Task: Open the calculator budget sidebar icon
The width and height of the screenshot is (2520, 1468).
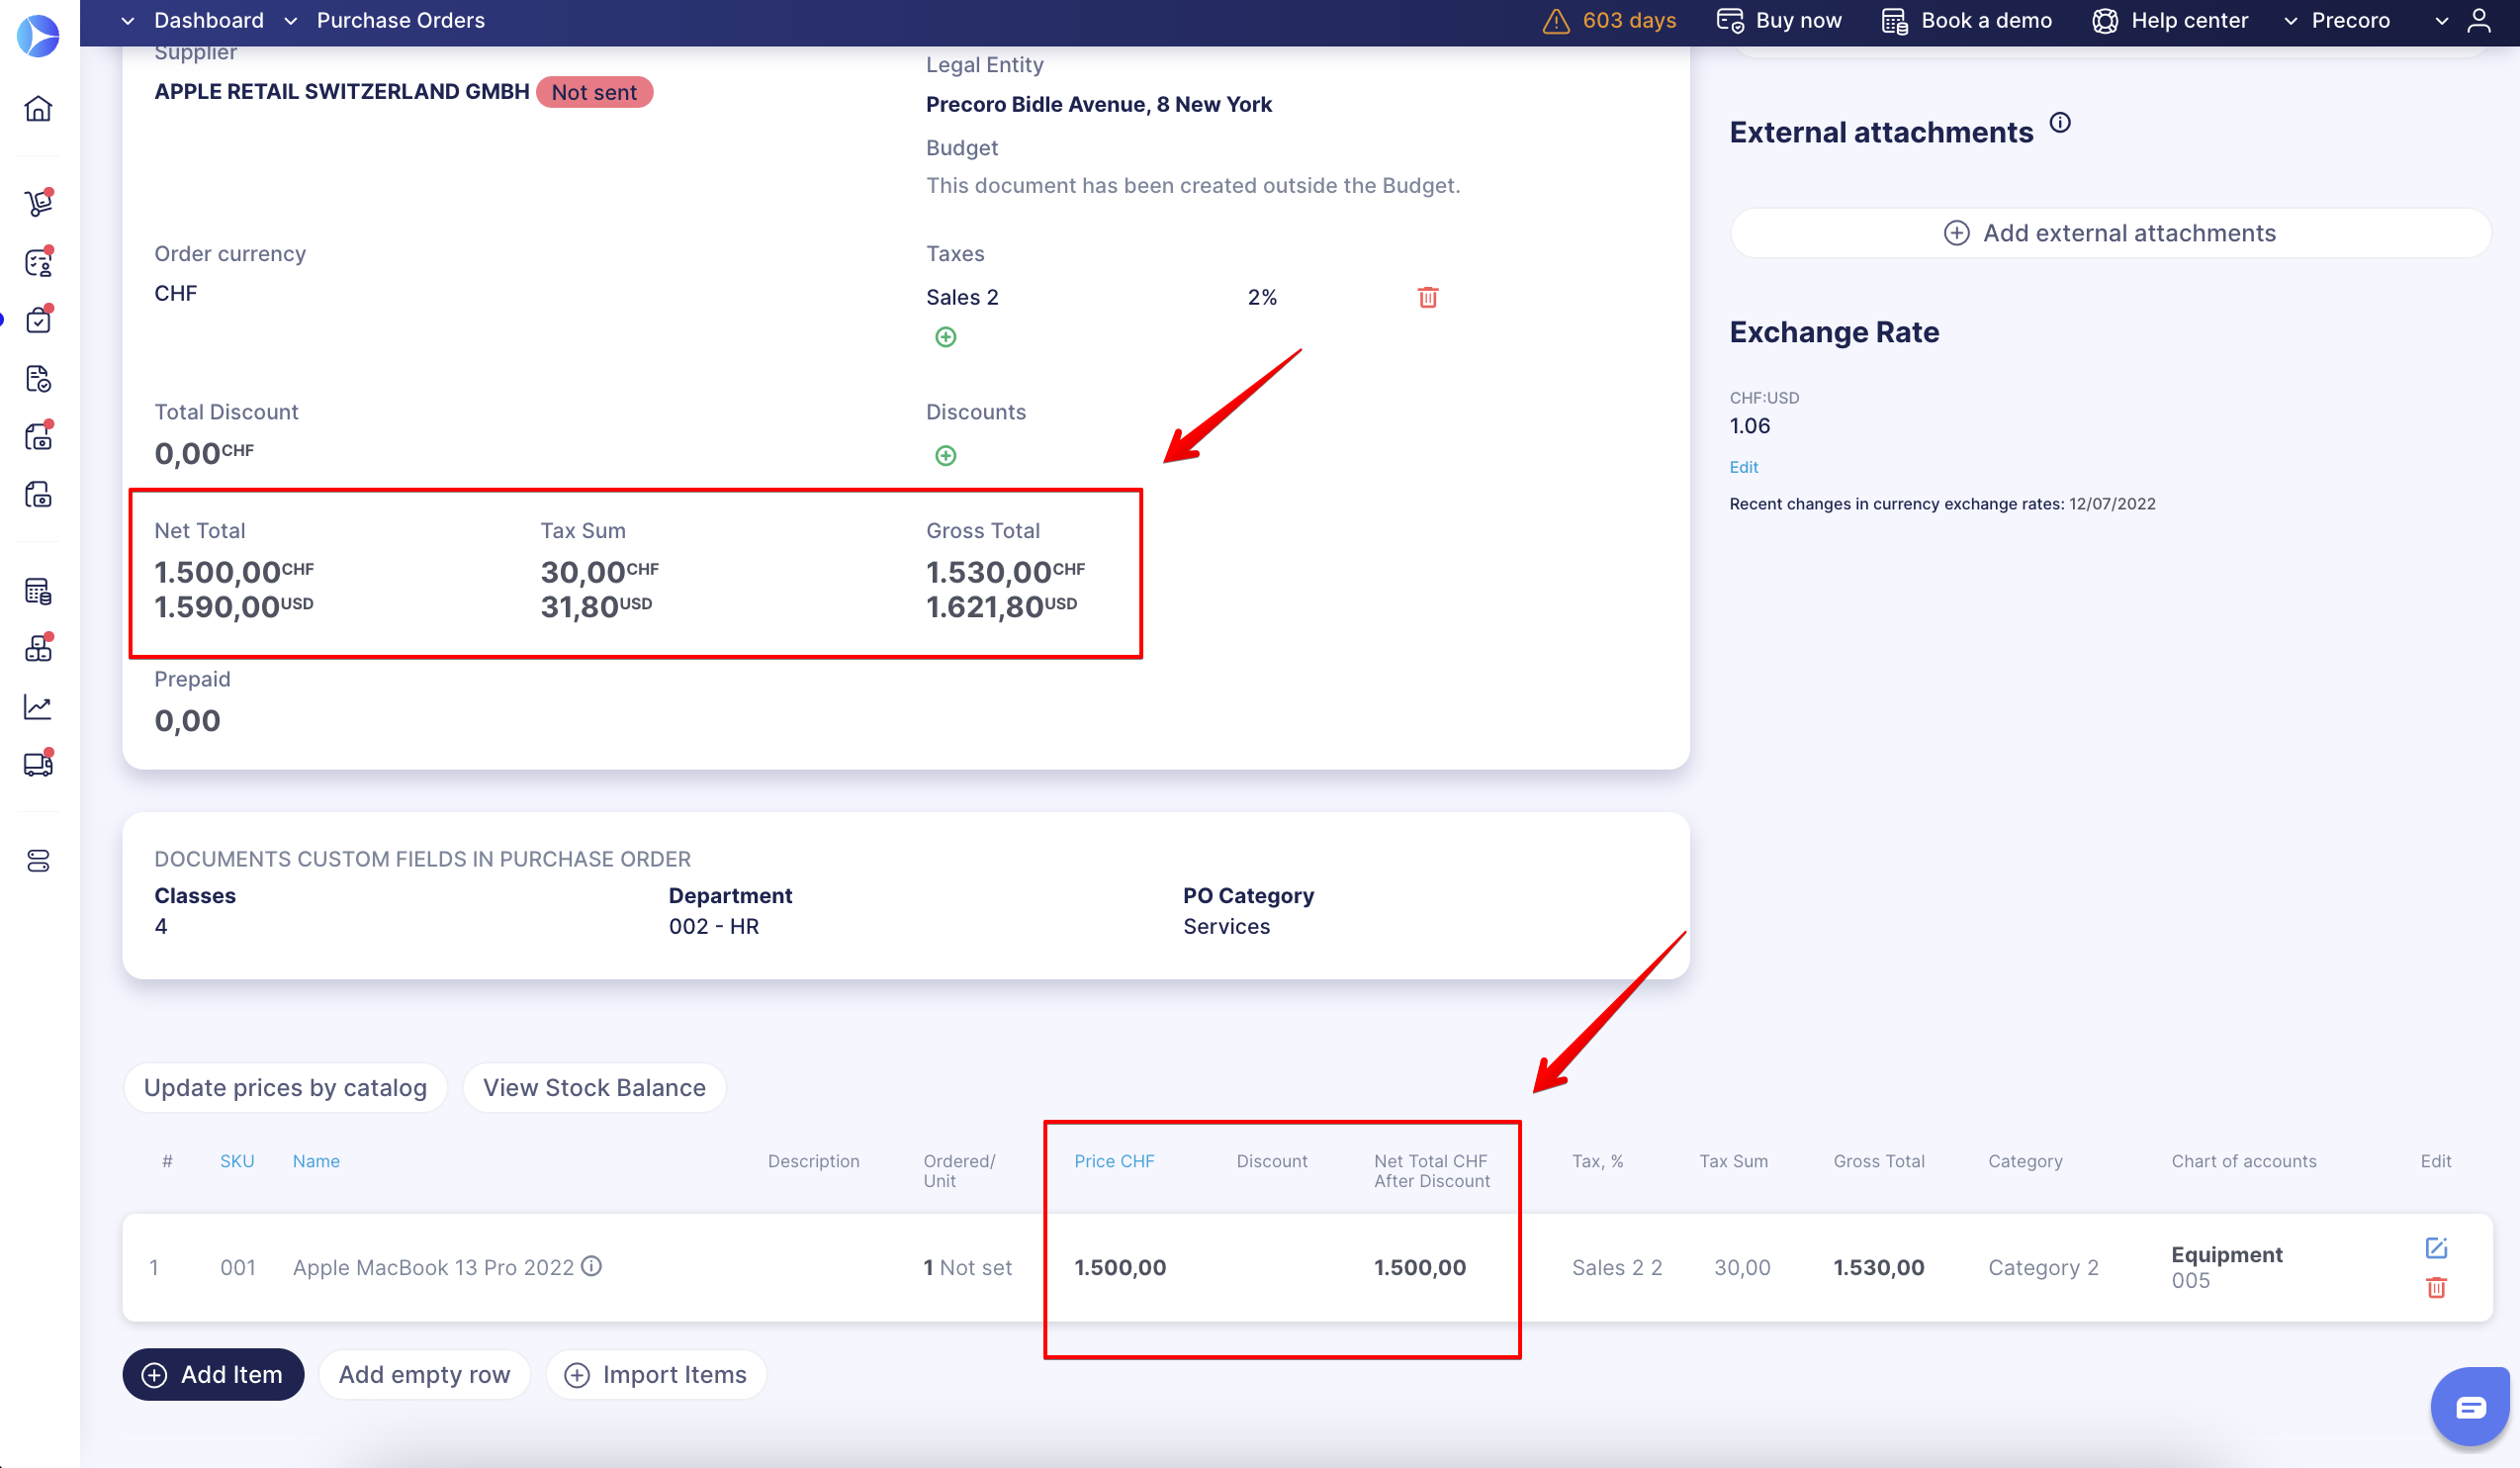Action: pyautogui.click(x=38, y=591)
